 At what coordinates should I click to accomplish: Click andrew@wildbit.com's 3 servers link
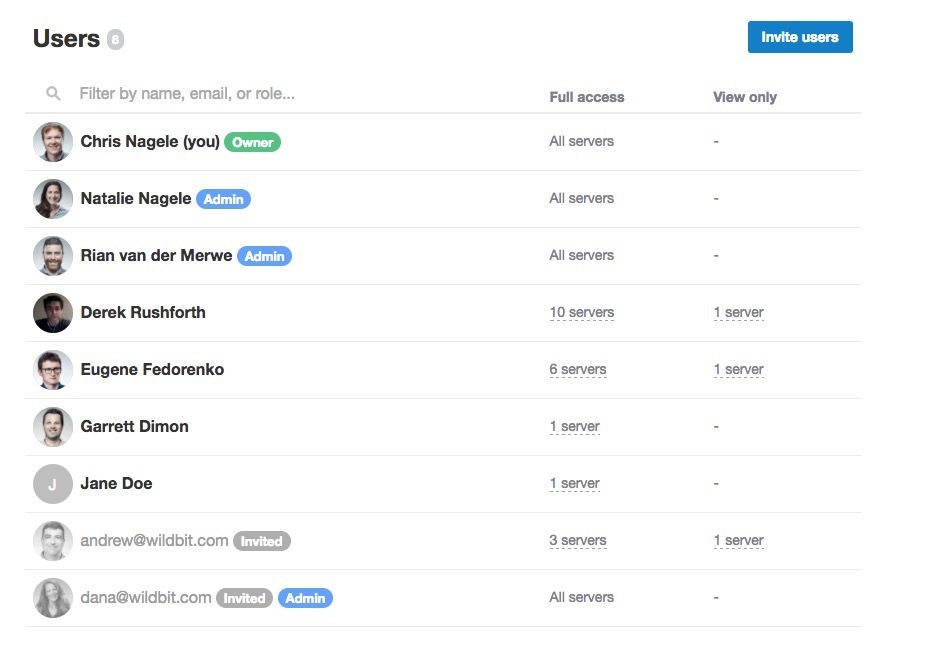[577, 541]
